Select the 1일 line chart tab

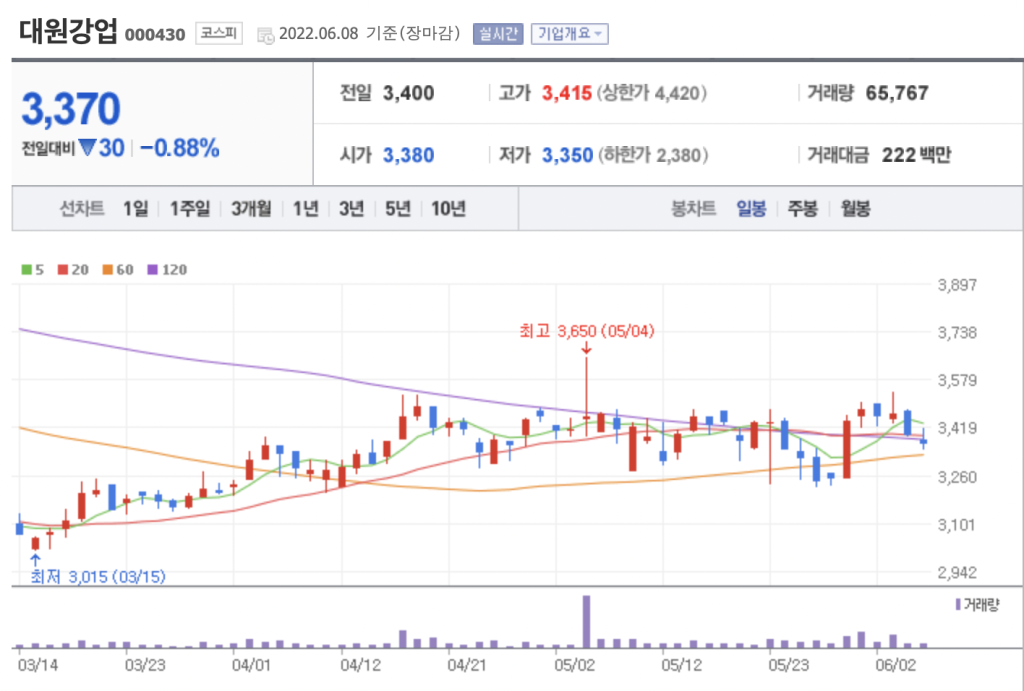pyautogui.click(x=135, y=209)
